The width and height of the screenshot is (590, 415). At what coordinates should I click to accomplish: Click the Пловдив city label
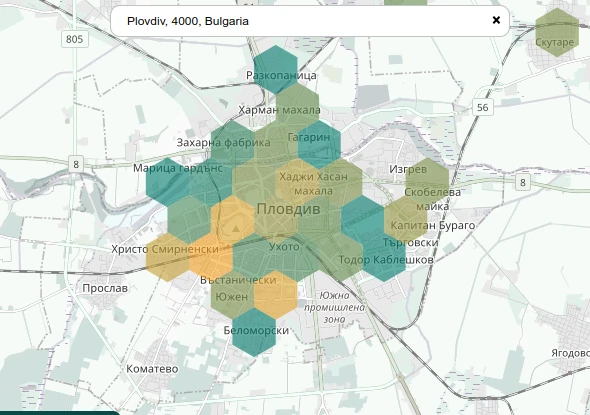point(288,209)
